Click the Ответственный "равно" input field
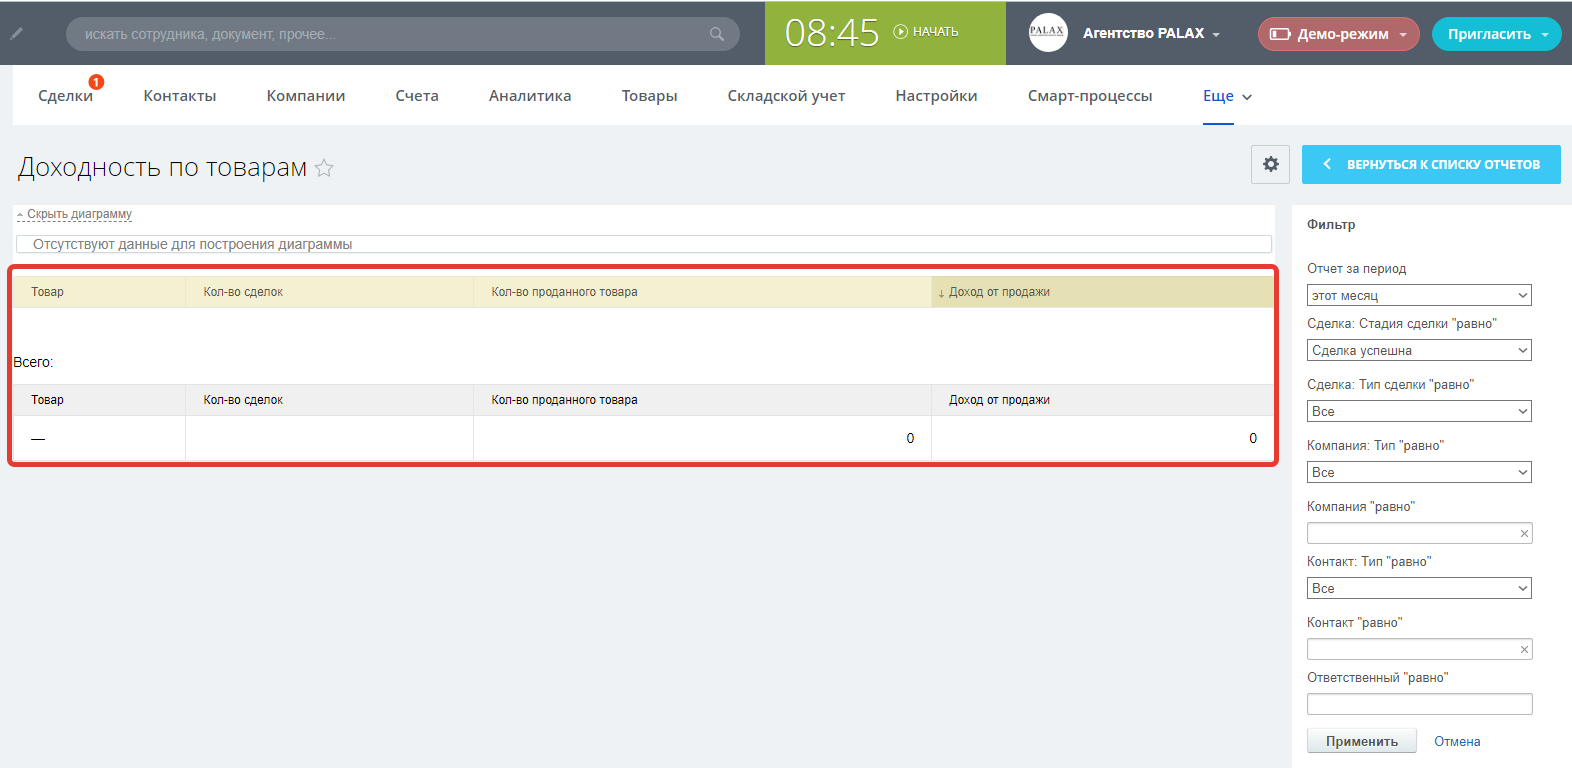Image resolution: width=1572 pixels, height=768 pixels. tap(1419, 704)
